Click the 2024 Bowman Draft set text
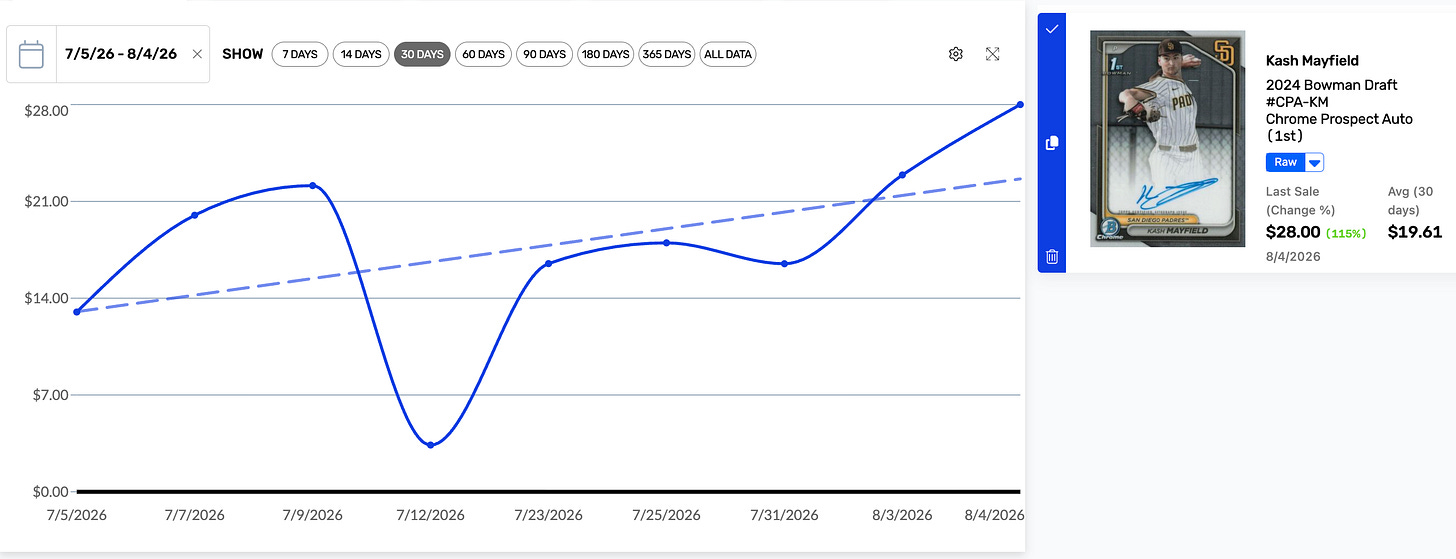Screen dimensions: 1456x559 pyautogui.click(x=1331, y=85)
